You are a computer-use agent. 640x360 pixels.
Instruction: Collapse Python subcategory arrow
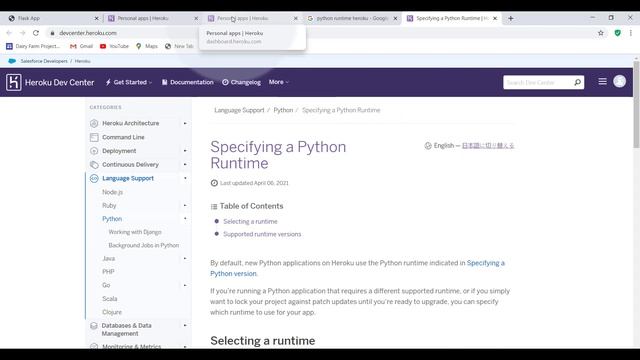coord(185,219)
